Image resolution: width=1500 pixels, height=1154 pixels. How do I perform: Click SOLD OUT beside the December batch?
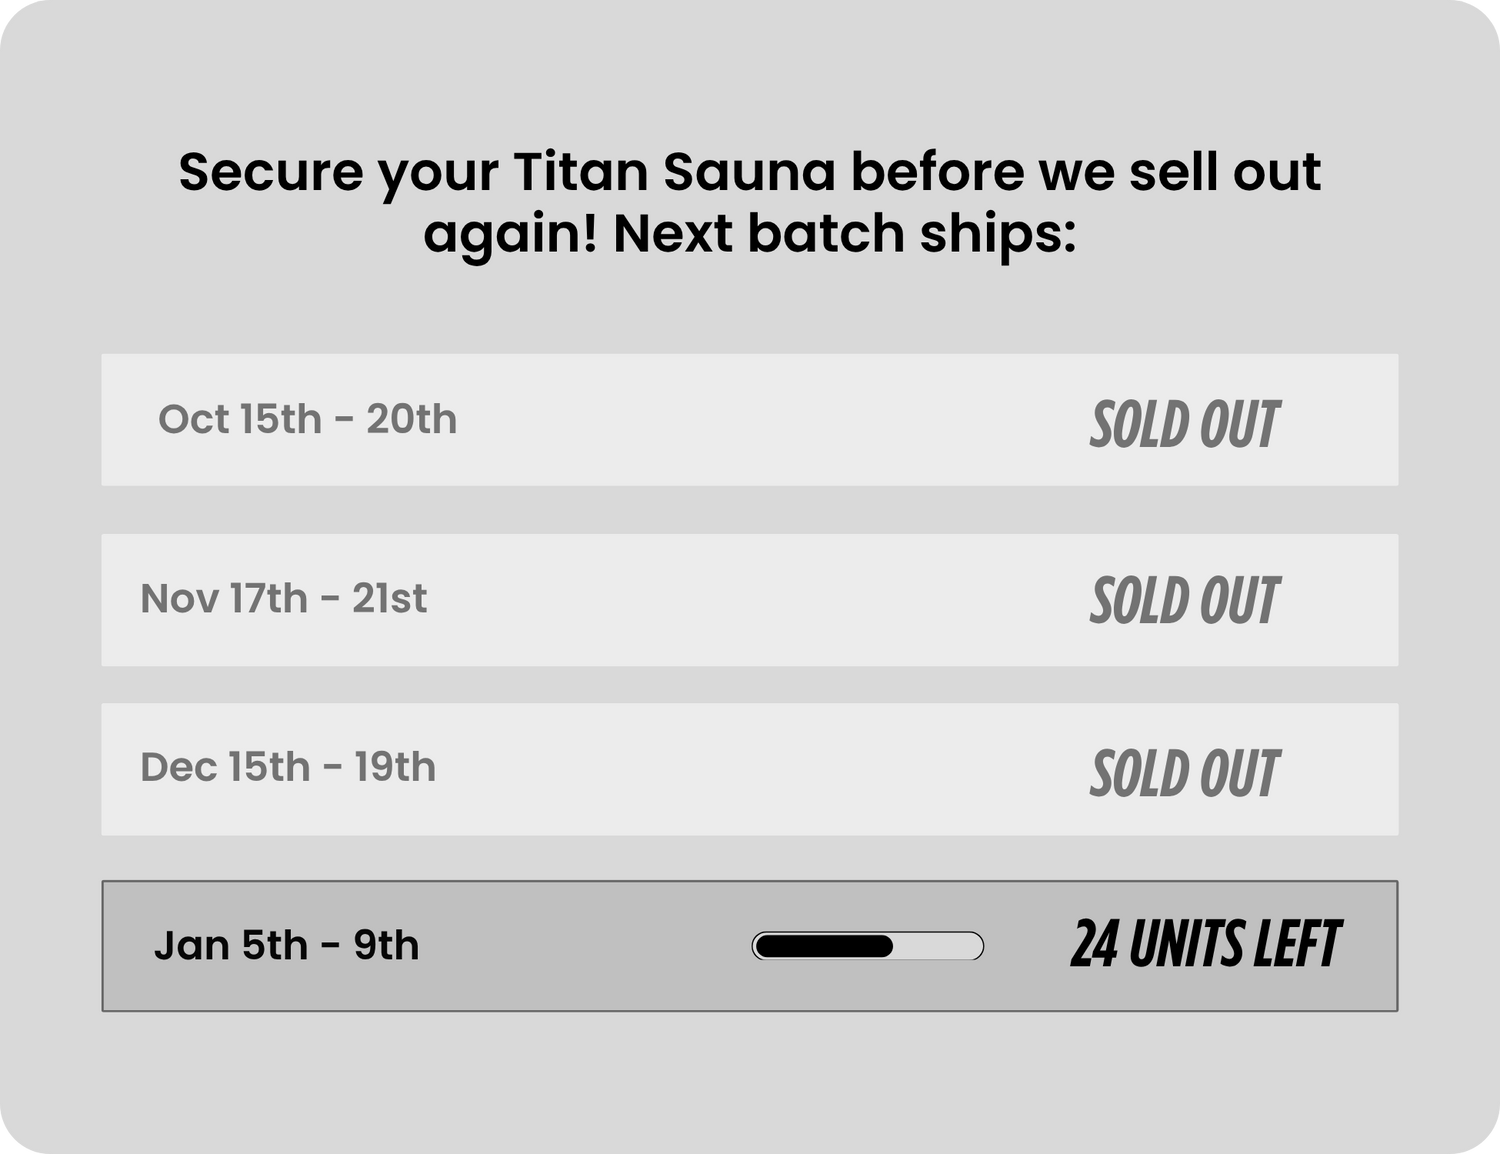click(x=1183, y=773)
